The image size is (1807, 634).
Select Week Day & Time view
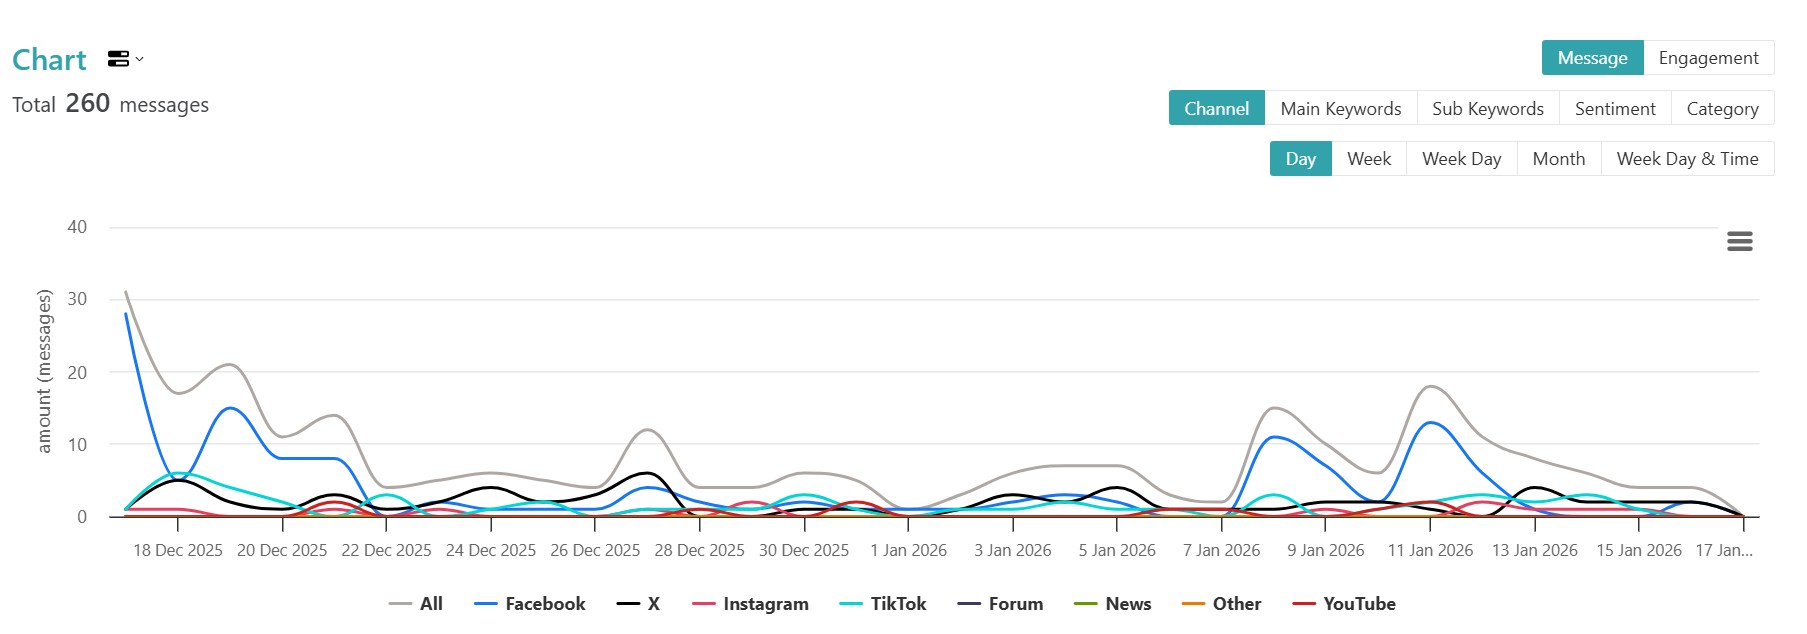(x=1687, y=159)
